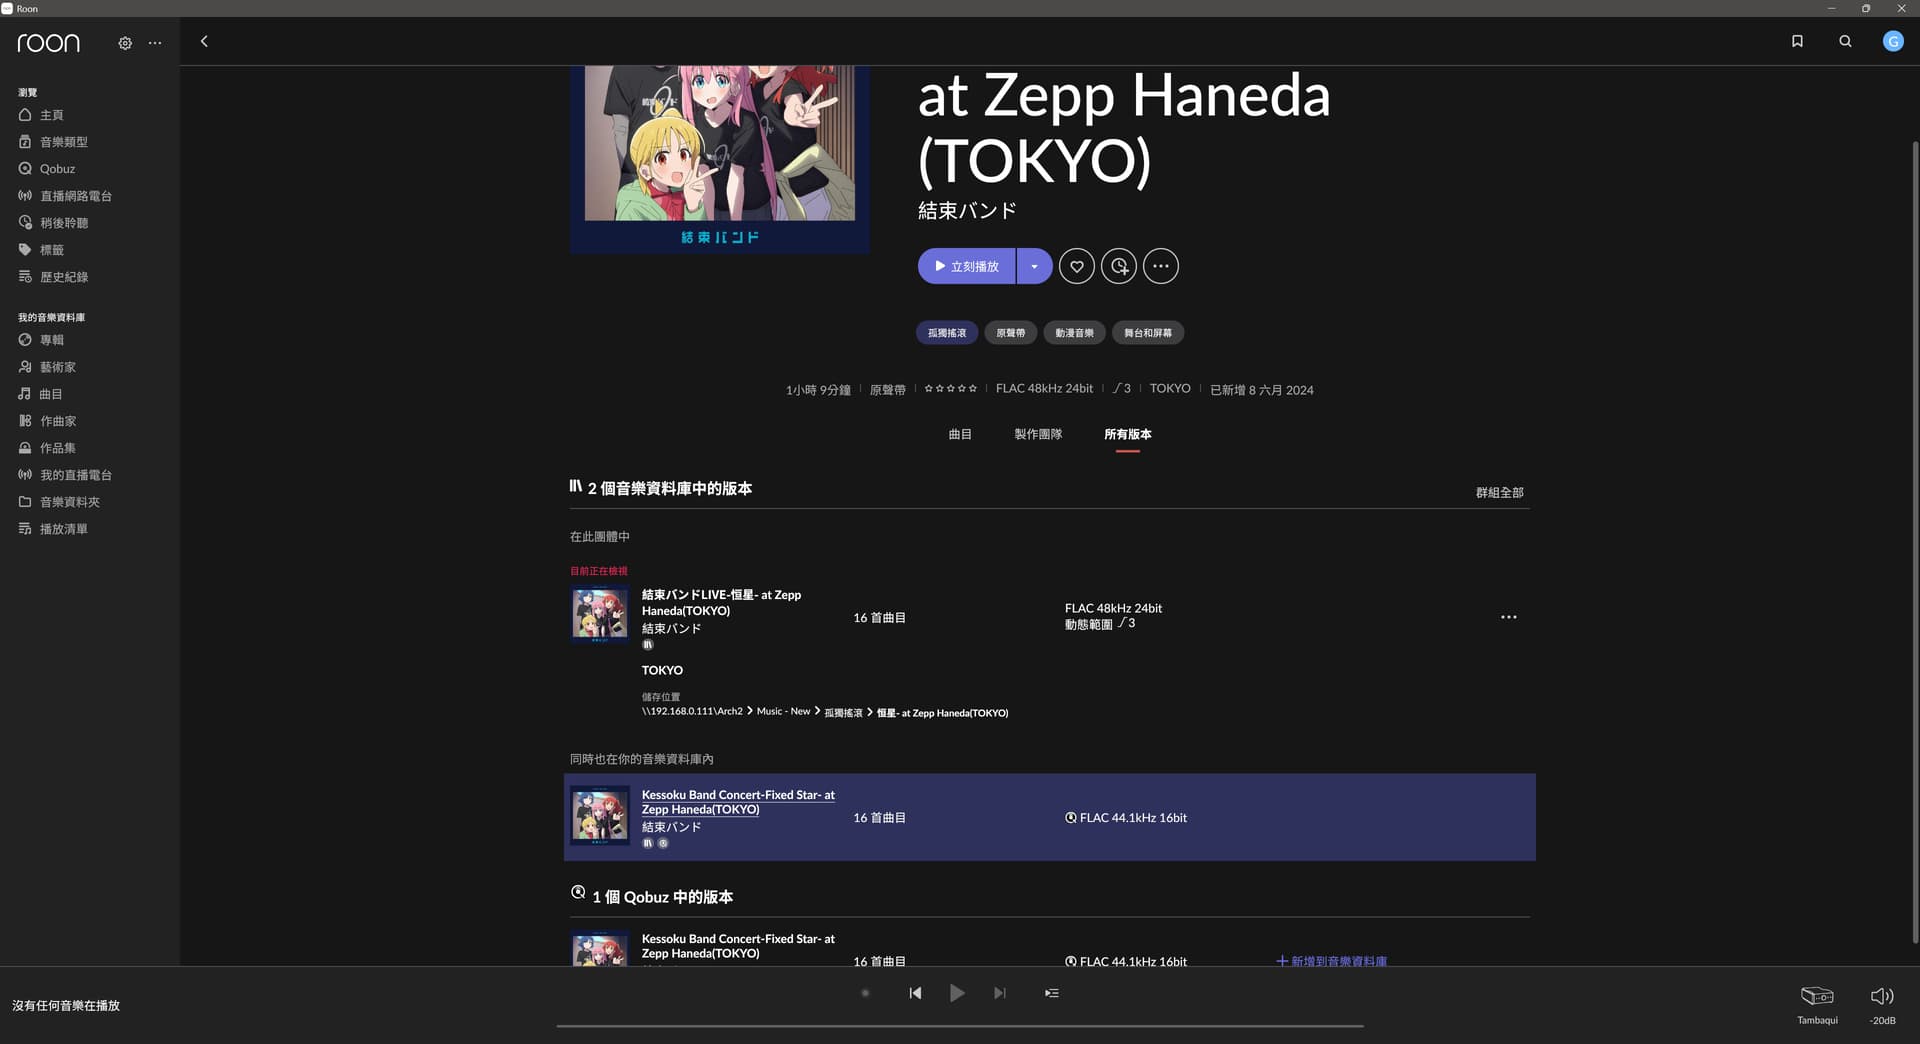
Task: Go back with the back arrow
Action: [x=204, y=41]
